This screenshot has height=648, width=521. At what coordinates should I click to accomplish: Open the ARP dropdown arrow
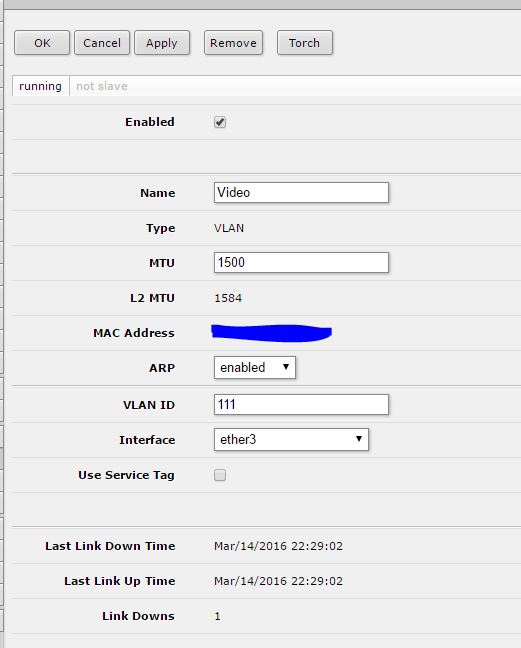click(285, 367)
